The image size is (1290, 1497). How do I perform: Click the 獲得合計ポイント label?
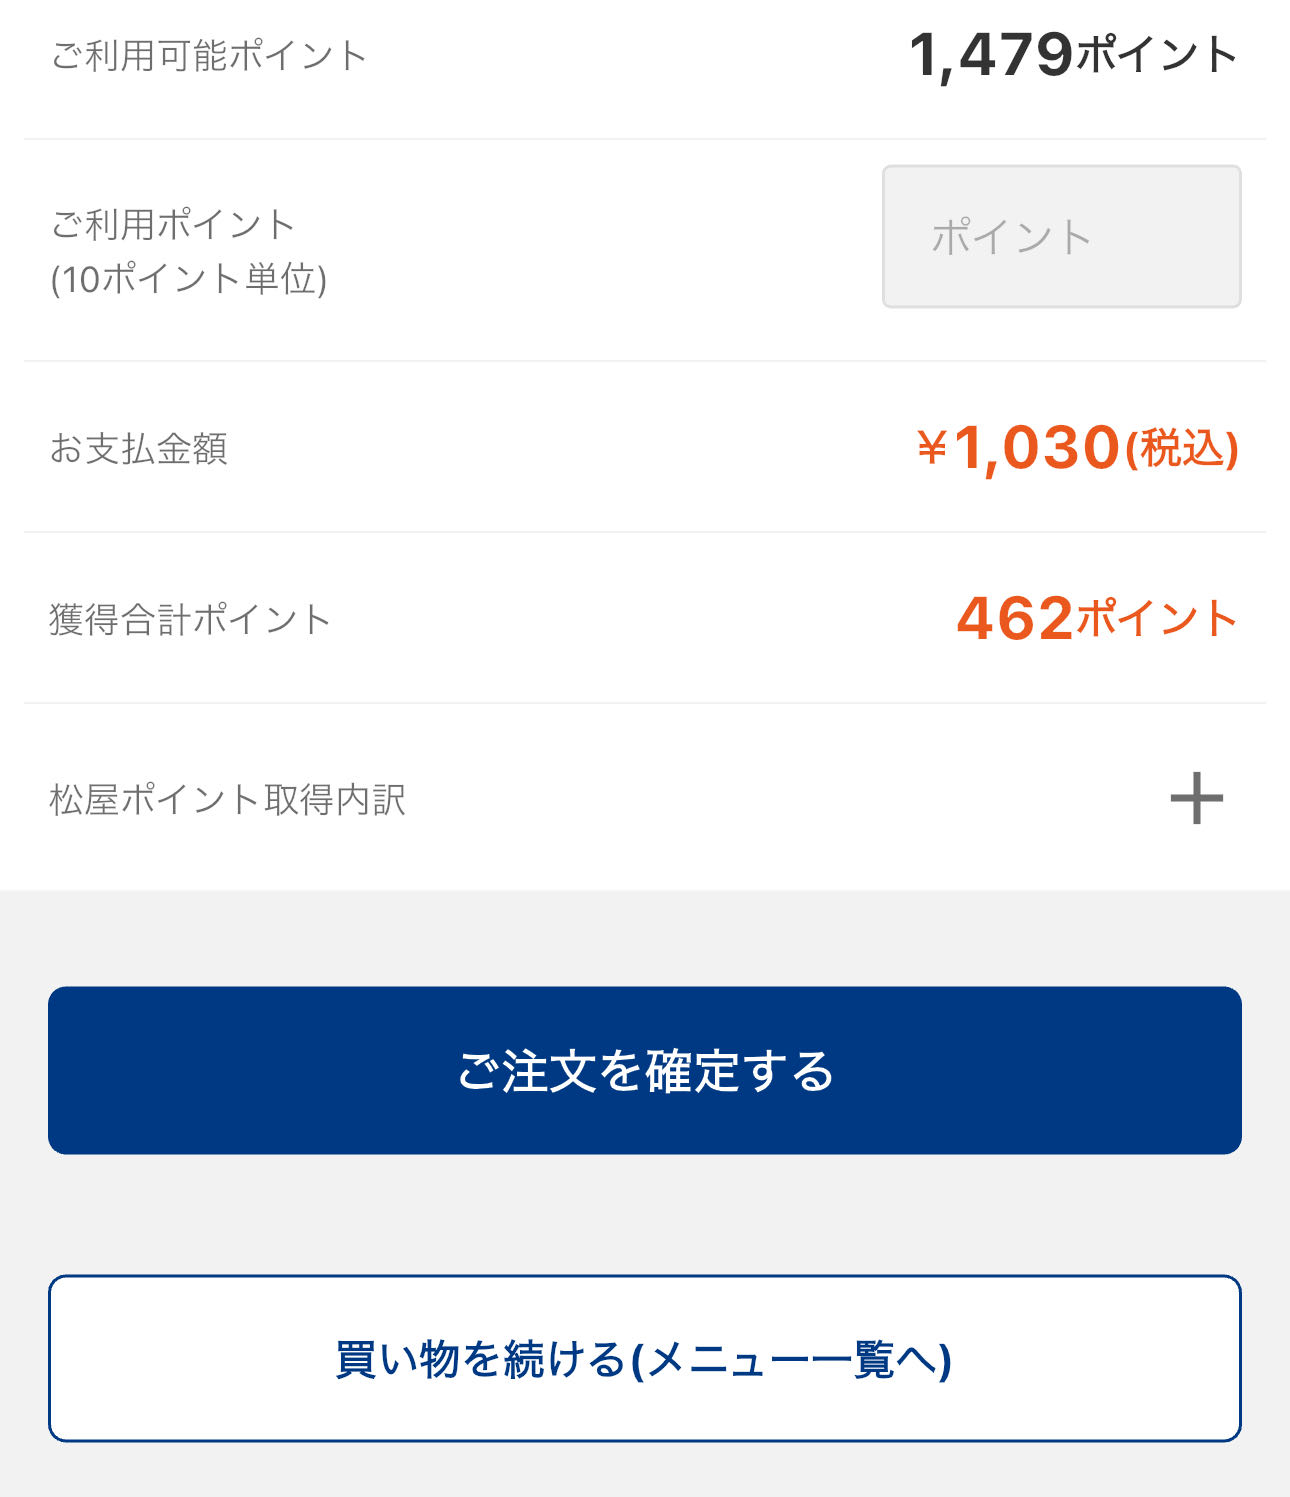tap(190, 619)
